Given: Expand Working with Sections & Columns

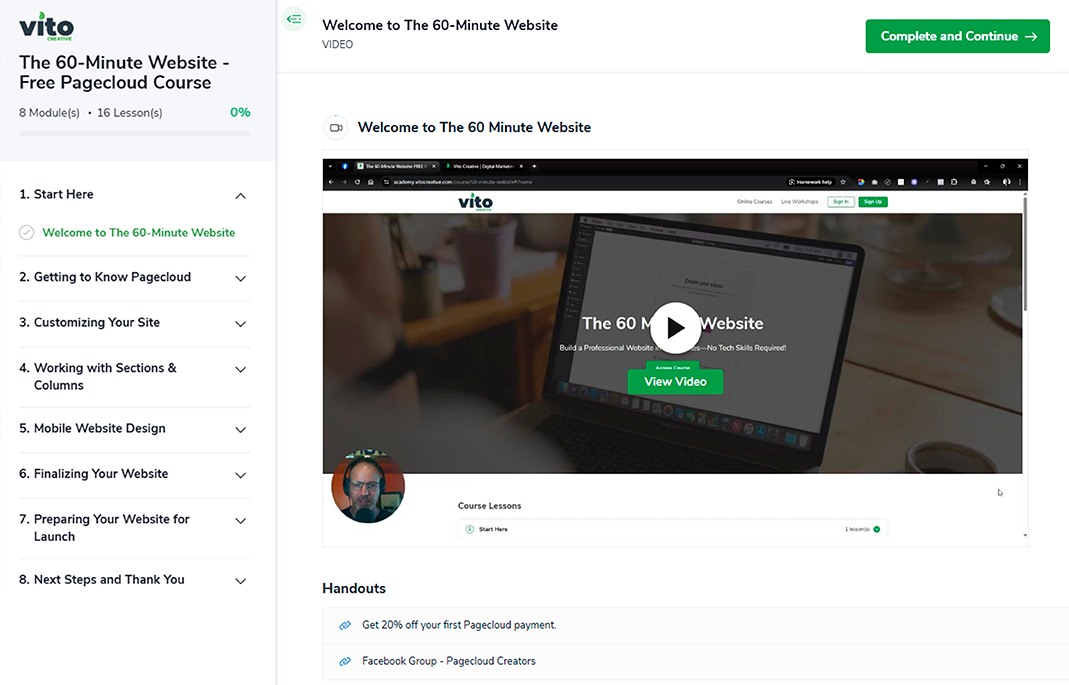Looking at the screenshot, I should (240, 370).
